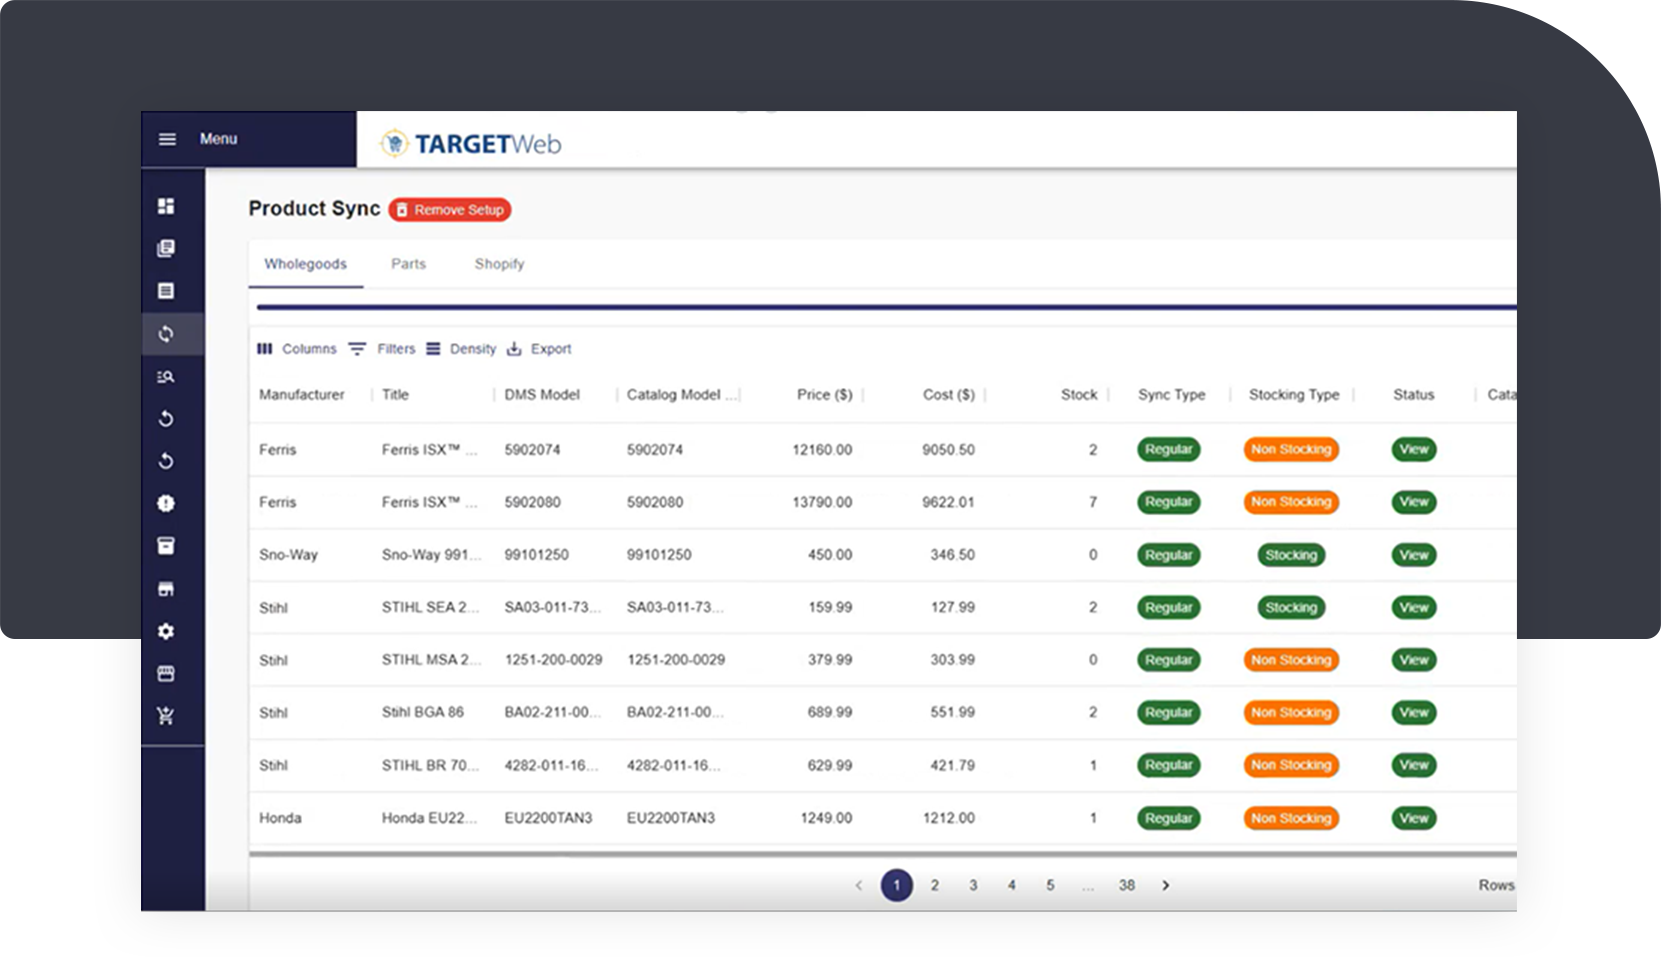Click Non Stocking badge in Honda row

click(1291, 818)
